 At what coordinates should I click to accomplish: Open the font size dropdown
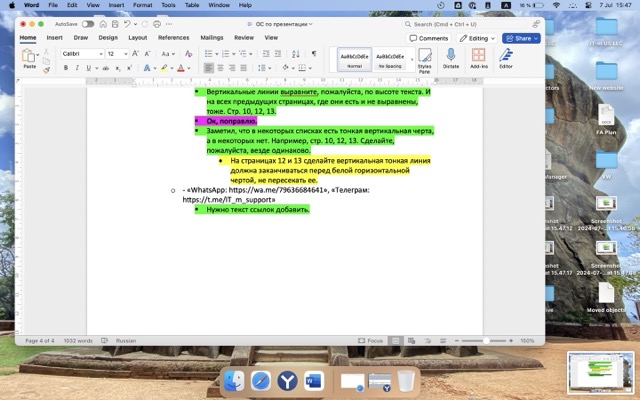116,53
